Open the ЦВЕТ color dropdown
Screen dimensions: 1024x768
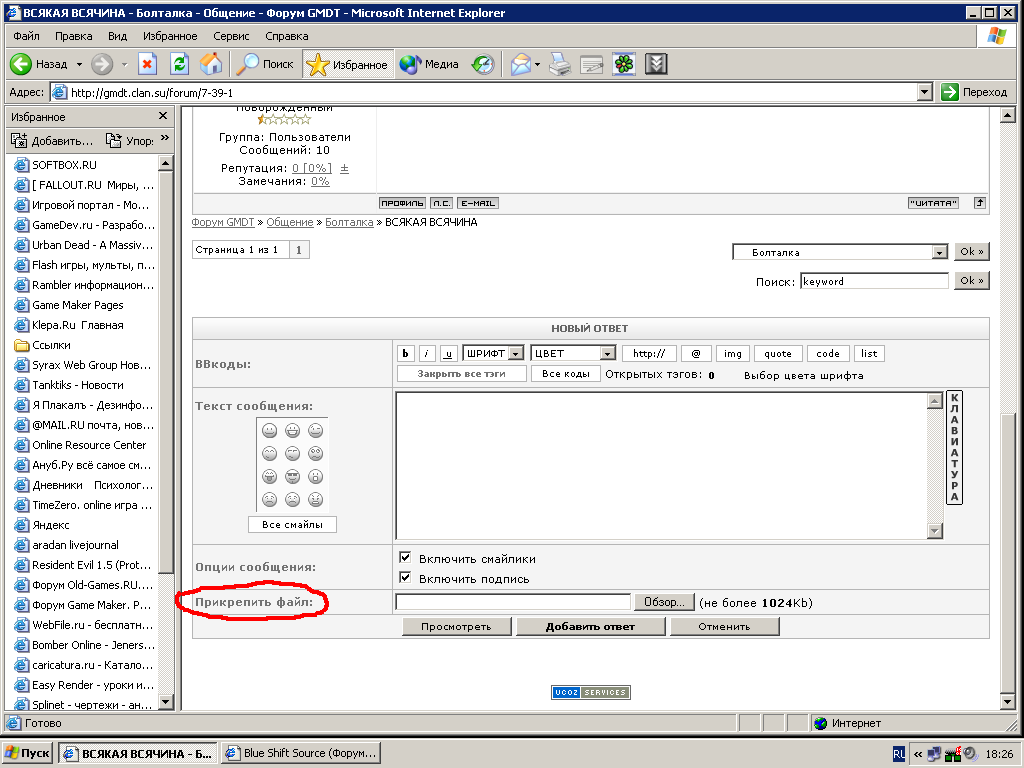click(x=572, y=353)
